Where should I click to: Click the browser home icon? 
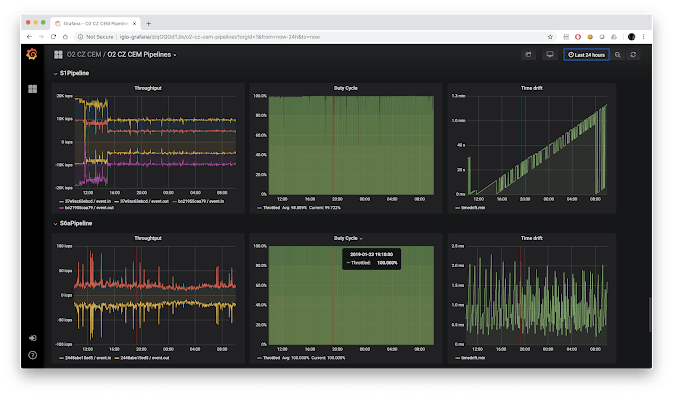(65, 37)
